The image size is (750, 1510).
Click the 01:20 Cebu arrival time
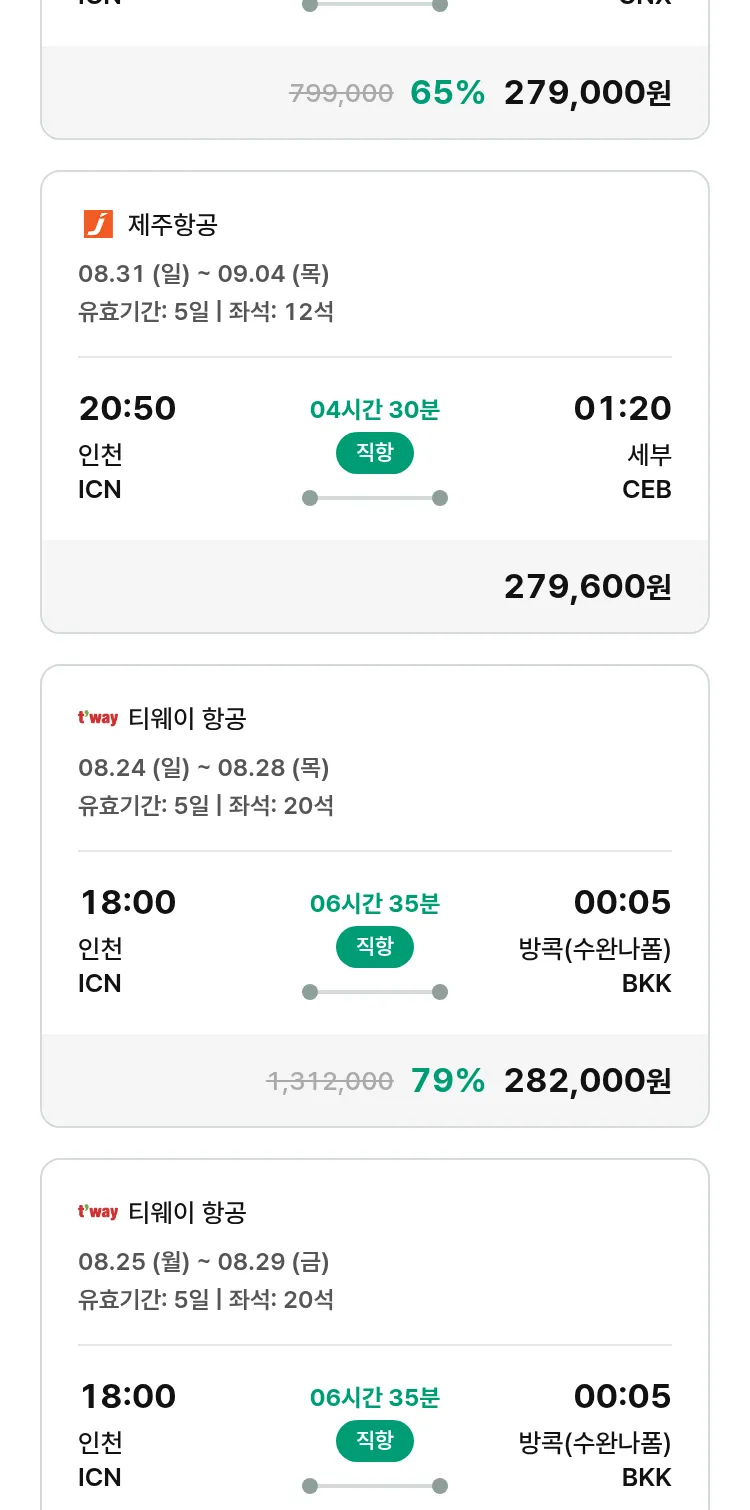[622, 408]
